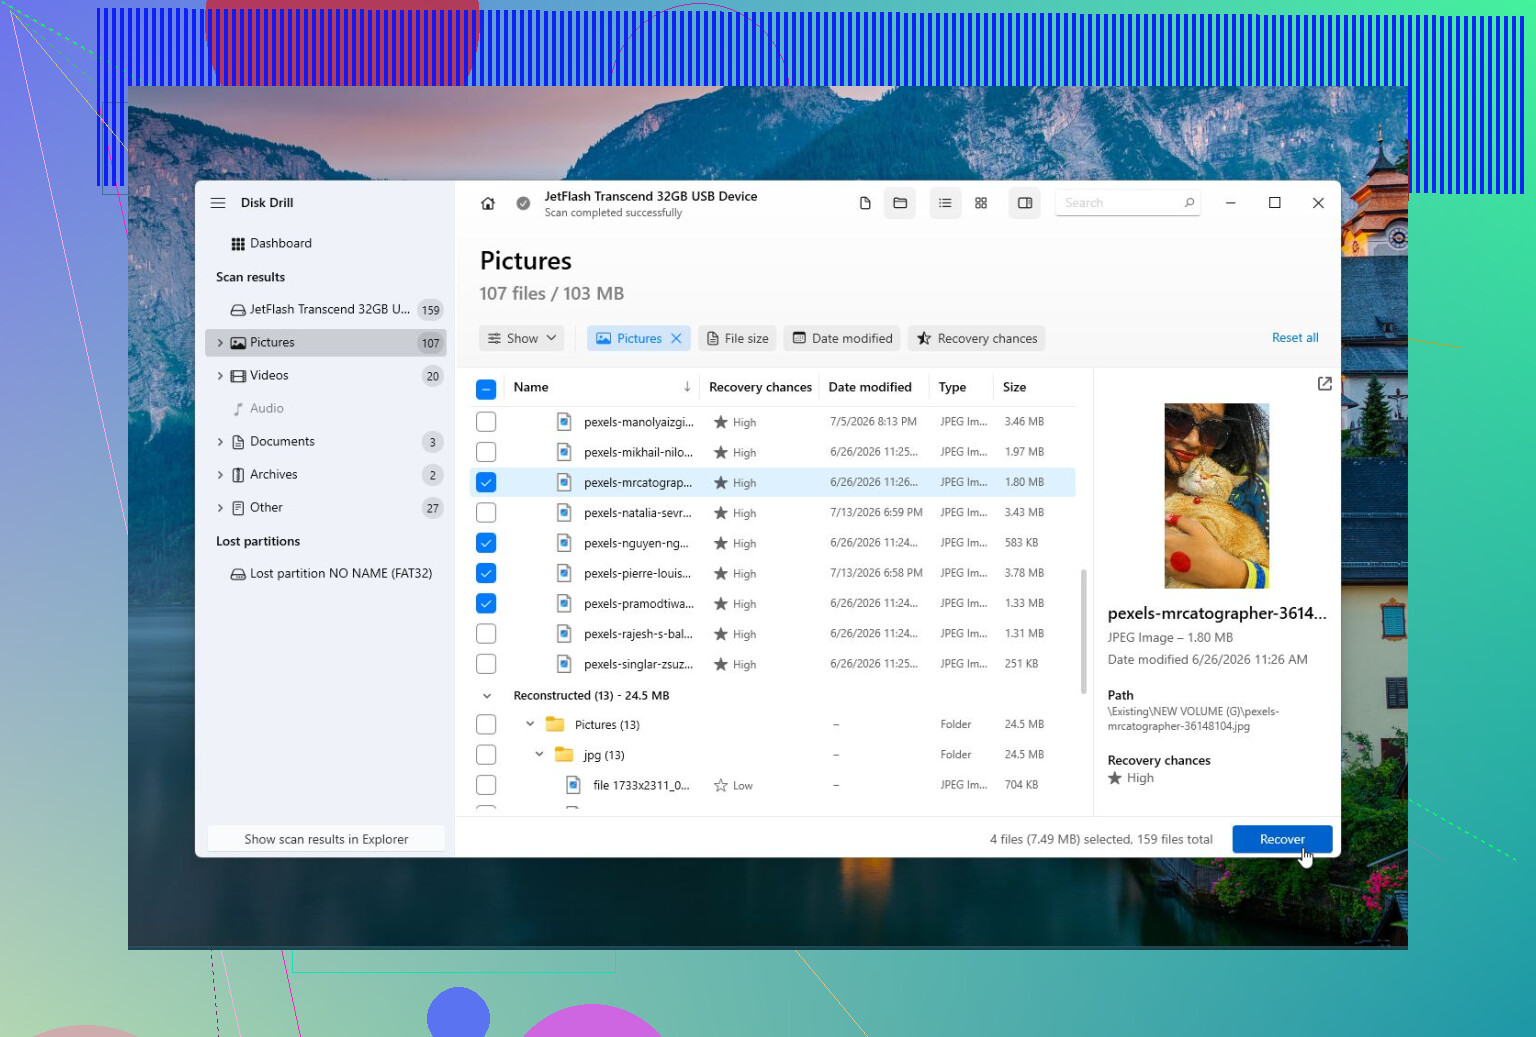The image size is (1536, 1037).
Task: Click the Videos film icon in sidebar
Action: tap(238, 376)
